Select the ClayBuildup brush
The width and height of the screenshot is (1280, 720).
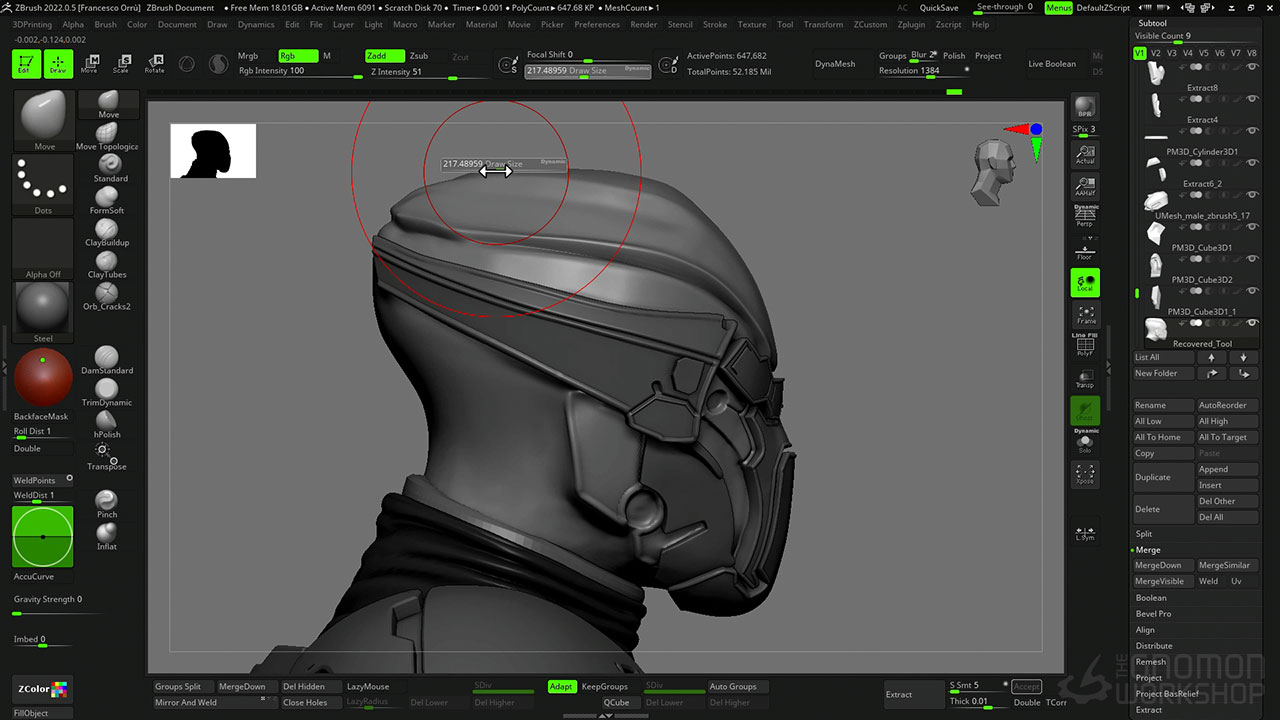pyautogui.click(x=107, y=231)
